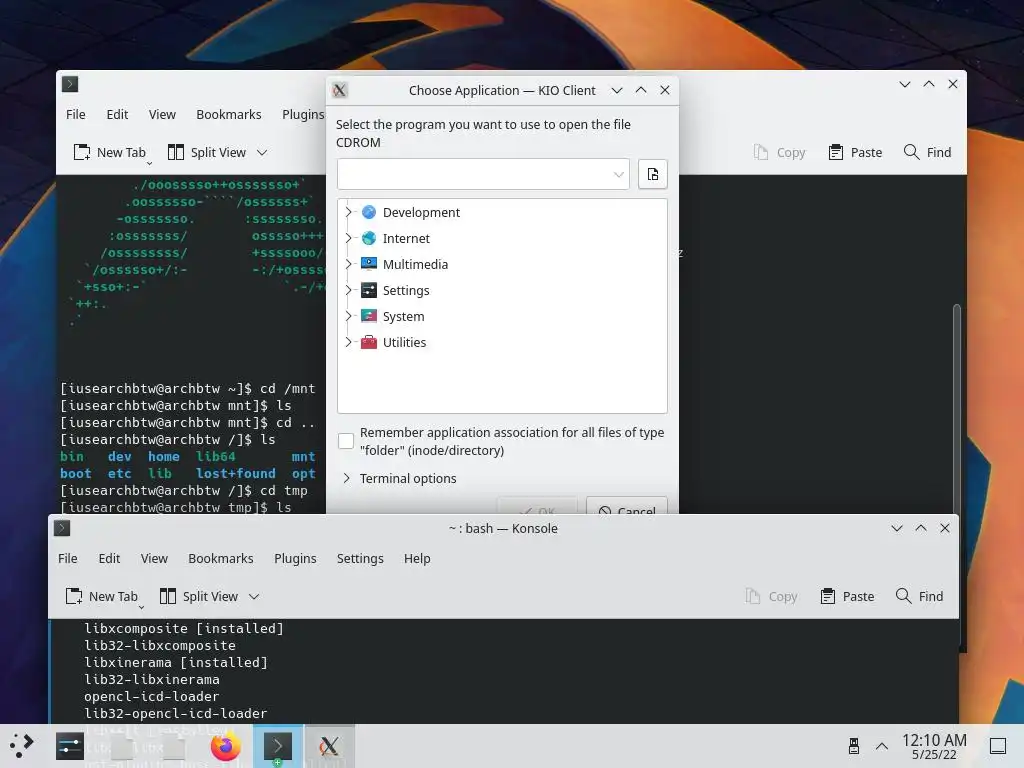Select the KIO Client X taskbar entry
The width and height of the screenshot is (1024, 768).
(329, 746)
